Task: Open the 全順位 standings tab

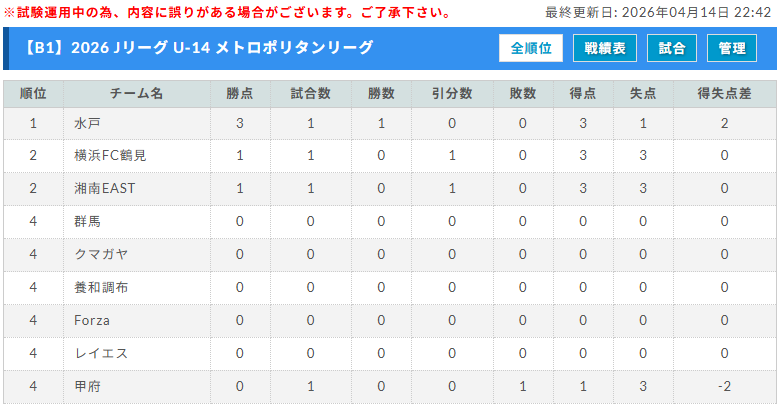Action: (531, 48)
